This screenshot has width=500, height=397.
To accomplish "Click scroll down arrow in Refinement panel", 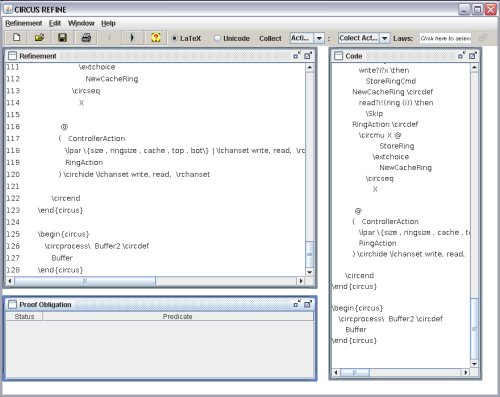I will [x=309, y=272].
